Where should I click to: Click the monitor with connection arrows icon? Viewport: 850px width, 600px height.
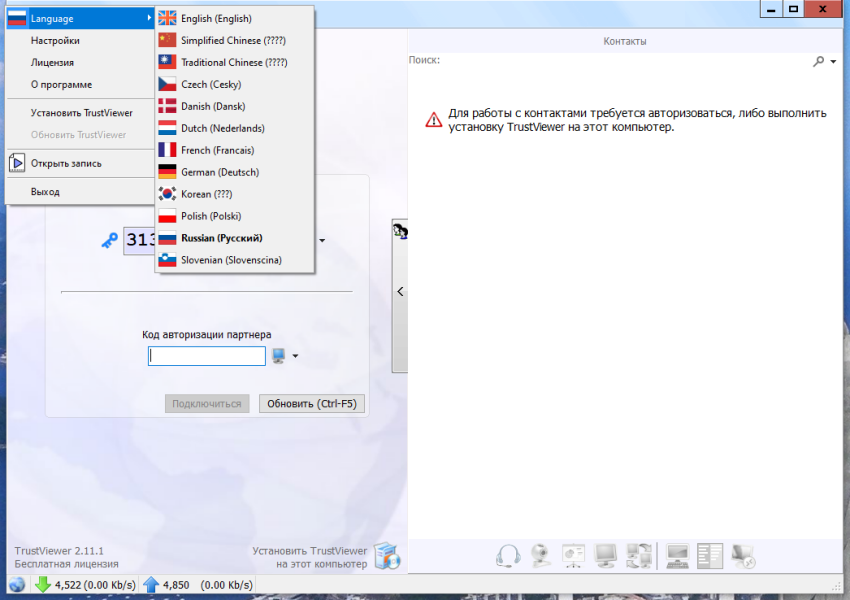pyautogui.click(x=743, y=556)
